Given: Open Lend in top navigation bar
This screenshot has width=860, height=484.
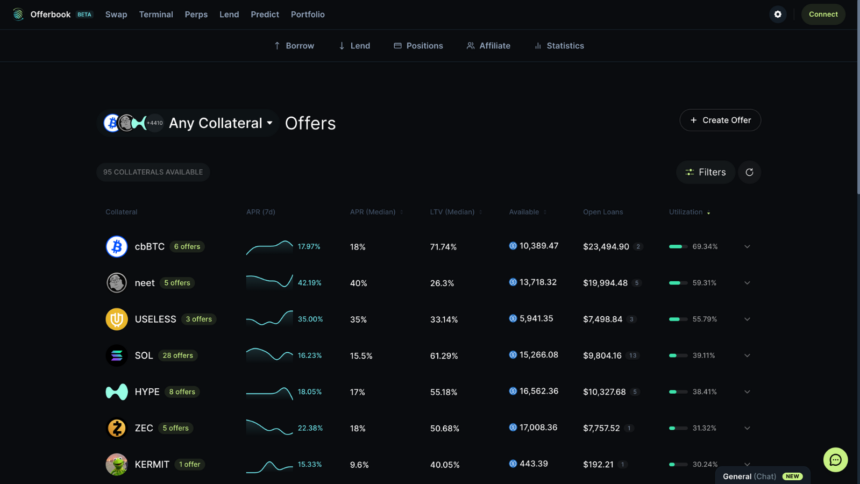Looking at the screenshot, I should click(229, 14).
